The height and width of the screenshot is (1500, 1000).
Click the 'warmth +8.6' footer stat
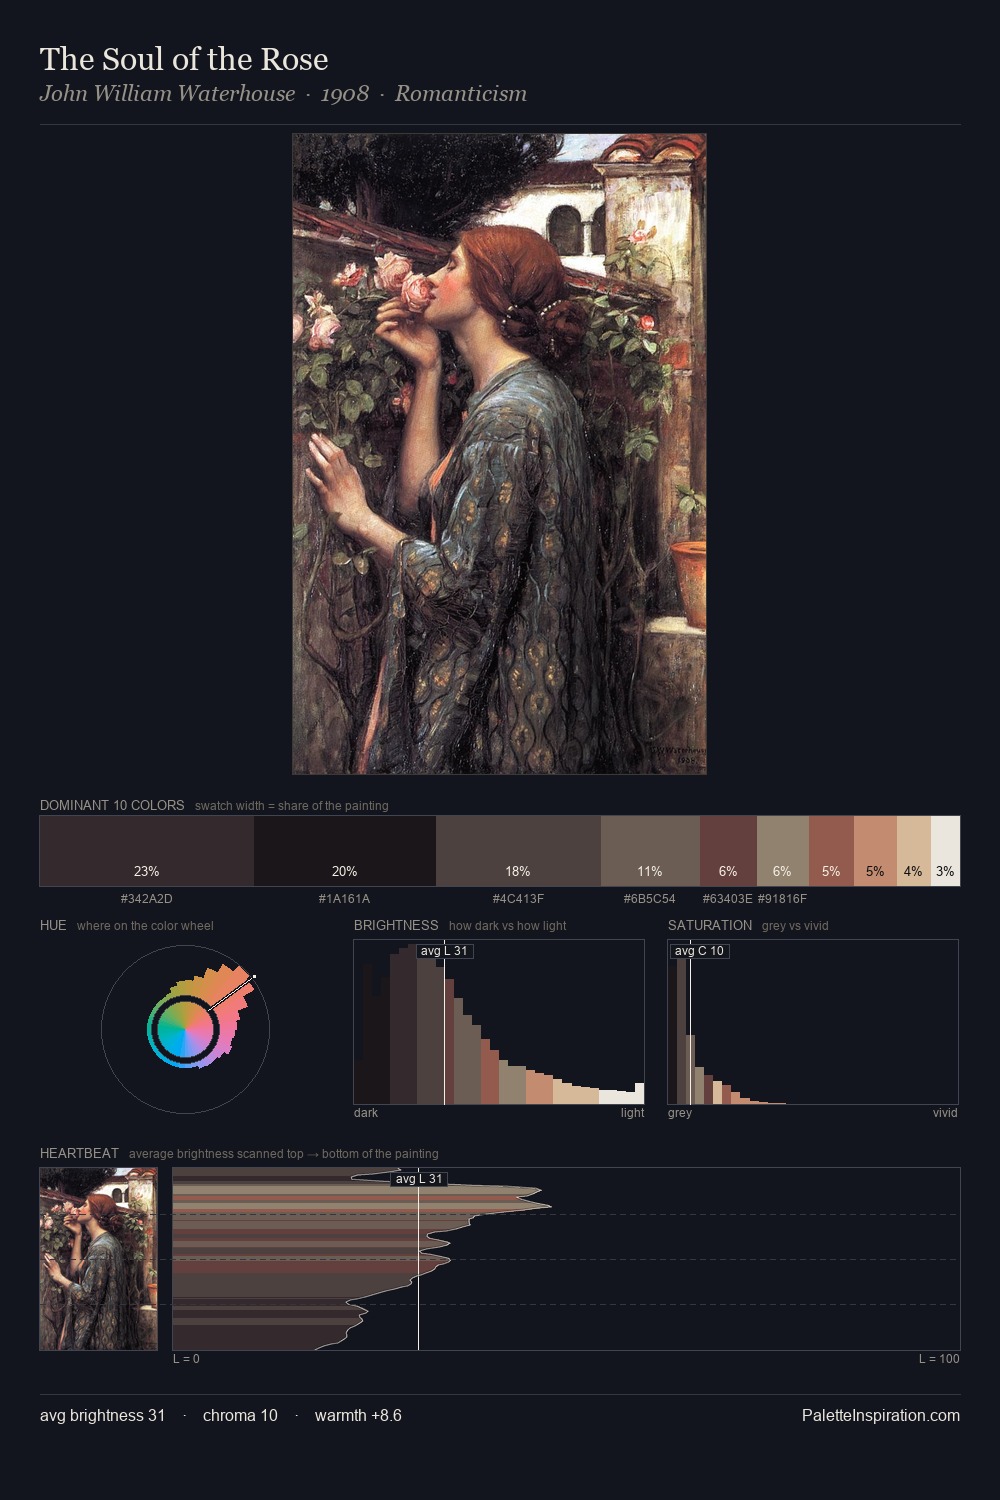pyautogui.click(x=358, y=1415)
